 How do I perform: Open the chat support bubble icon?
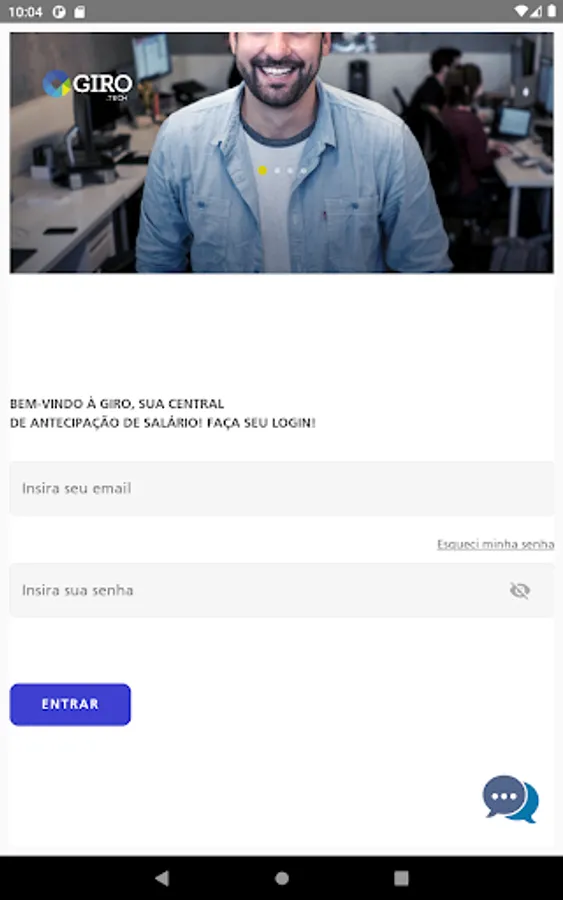510,798
